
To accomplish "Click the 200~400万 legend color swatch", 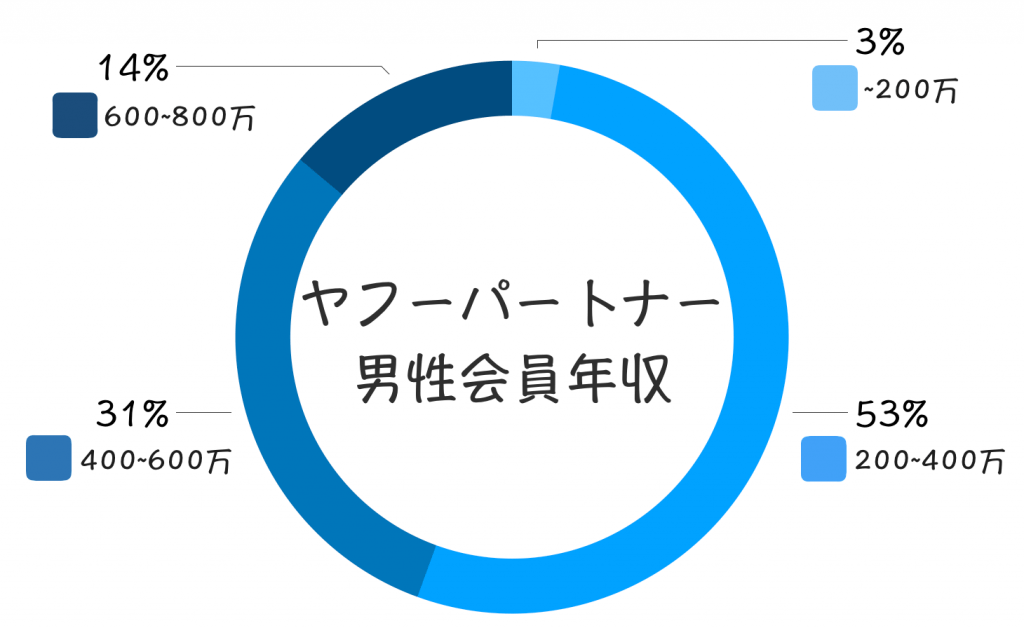I will (x=823, y=458).
